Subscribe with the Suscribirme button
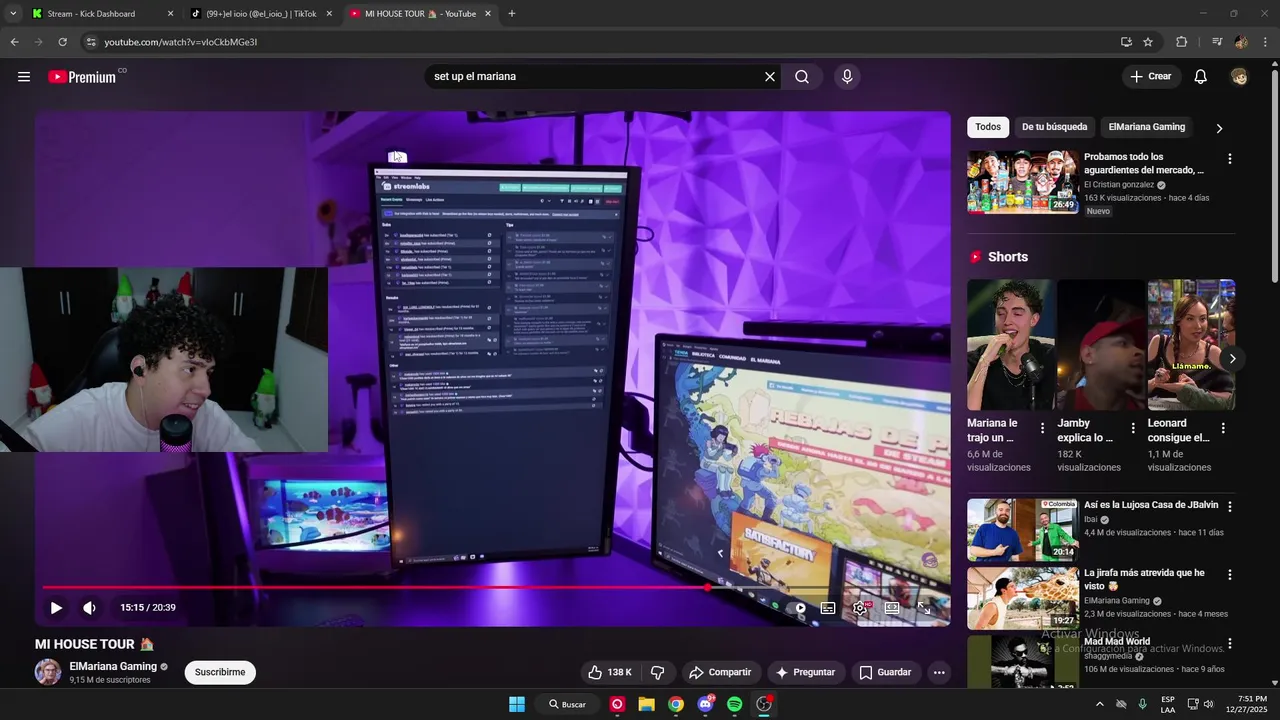 (220, 673)
